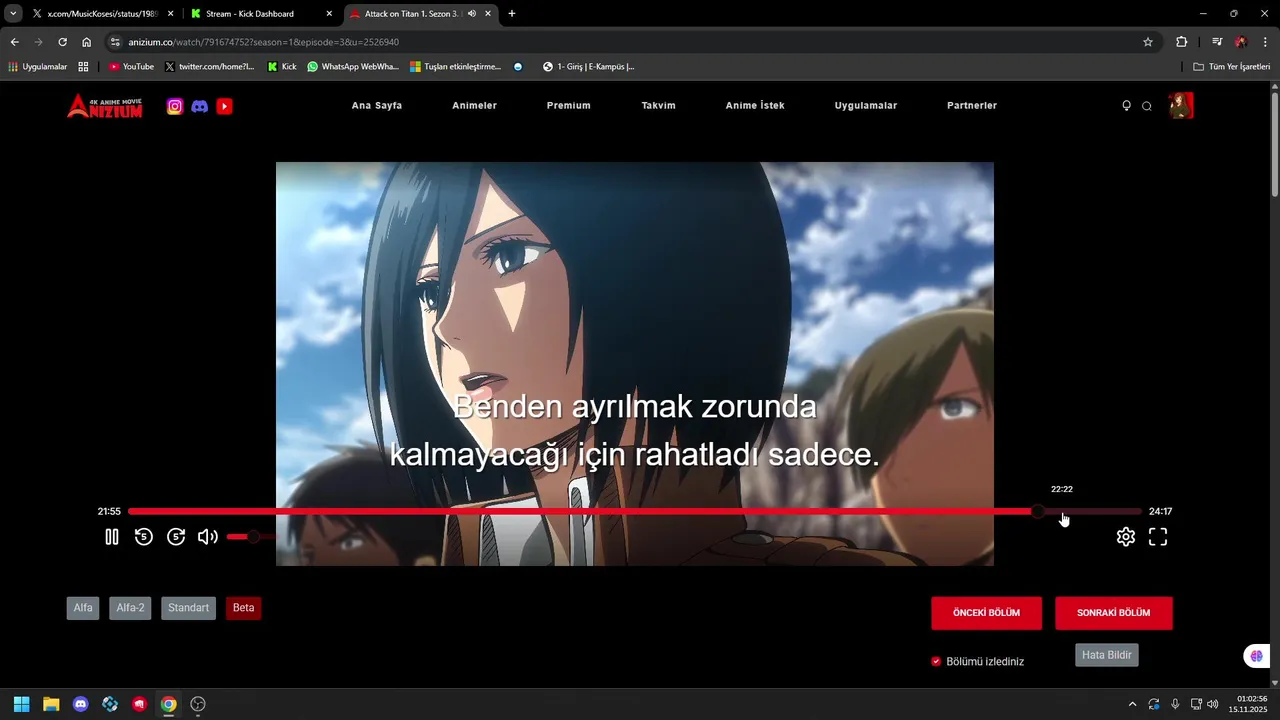Skip forward five seconds
Screen dimensions: 1280x720
click(x=176, y=537)
